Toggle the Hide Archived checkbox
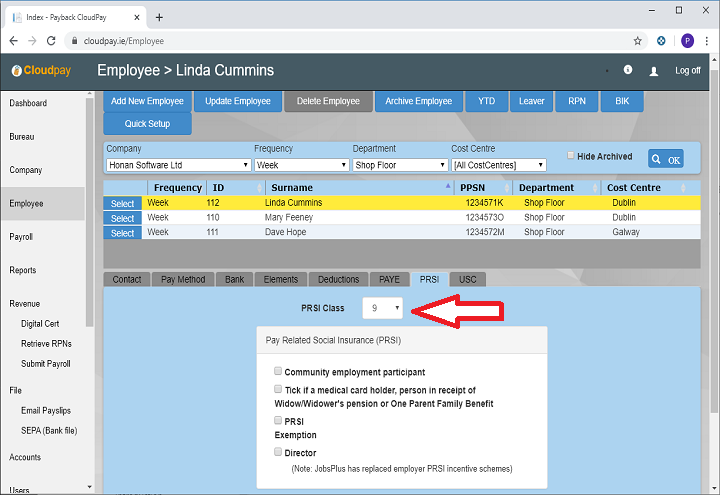 (x=571, y=156)
